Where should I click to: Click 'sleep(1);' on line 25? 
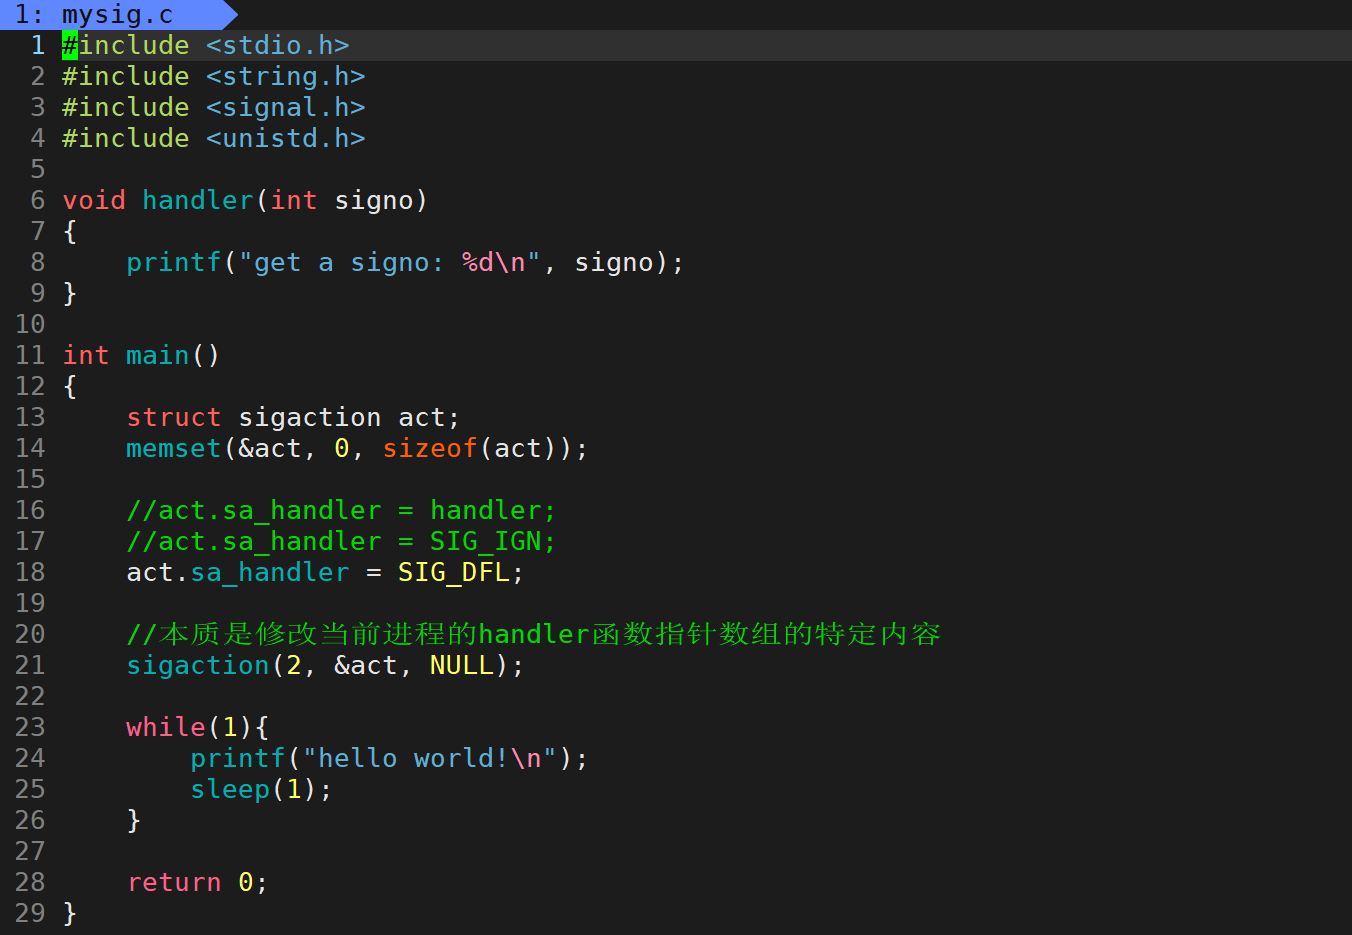point(262,790)
